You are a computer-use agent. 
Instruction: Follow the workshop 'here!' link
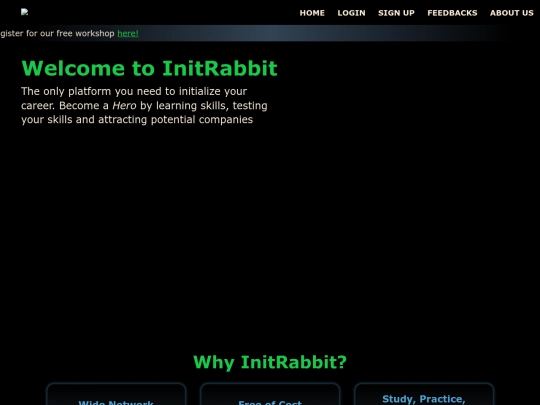tap(128, 33)
